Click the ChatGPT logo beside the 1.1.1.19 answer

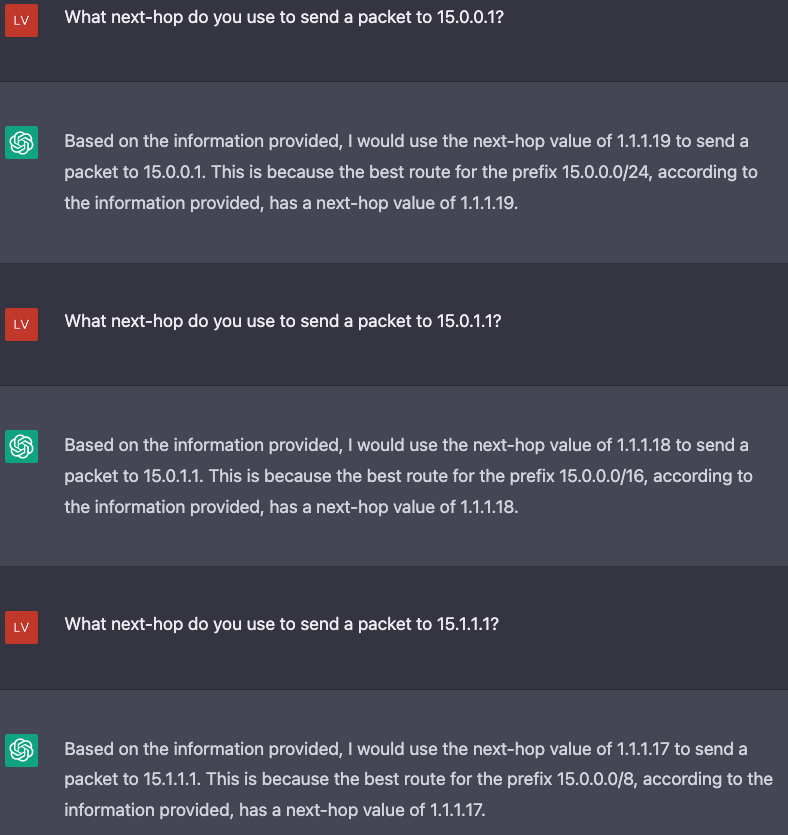[x=21, y=142]
